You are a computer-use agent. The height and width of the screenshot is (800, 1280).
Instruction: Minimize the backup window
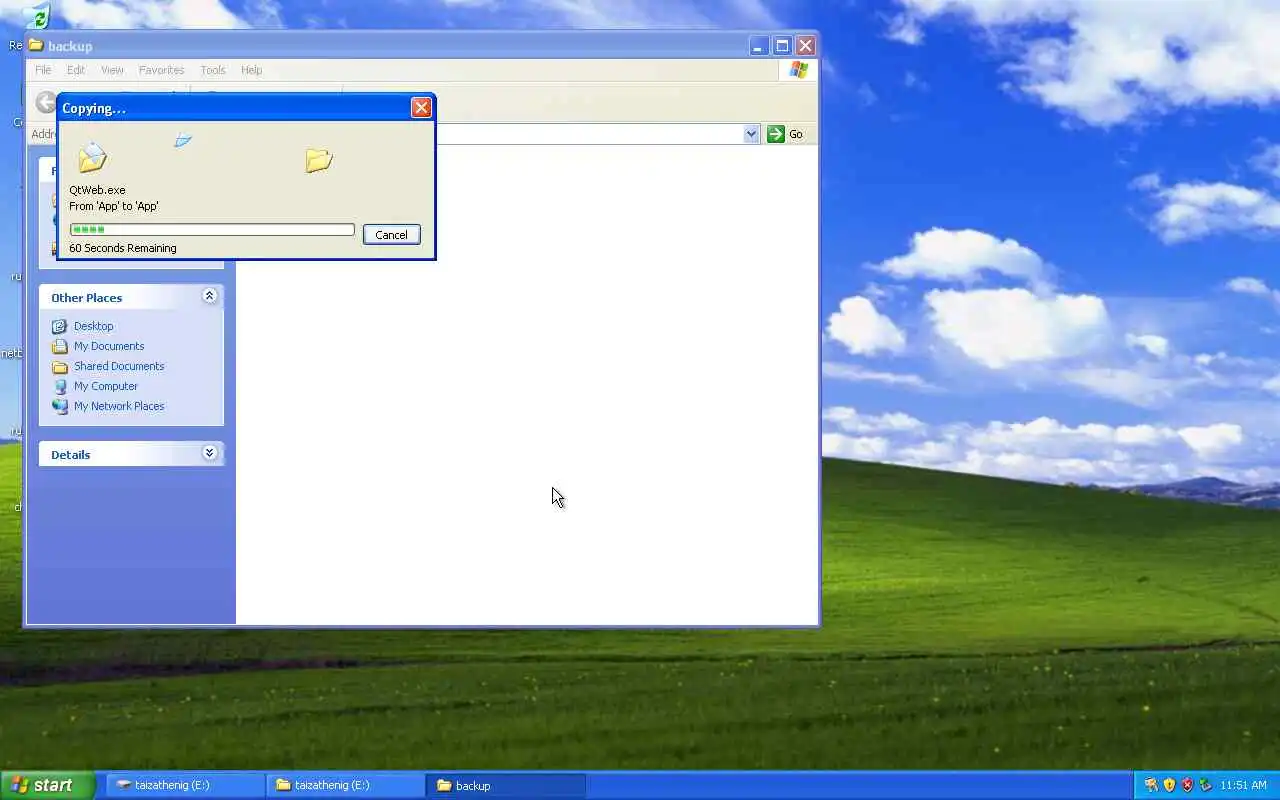[759, 46]
